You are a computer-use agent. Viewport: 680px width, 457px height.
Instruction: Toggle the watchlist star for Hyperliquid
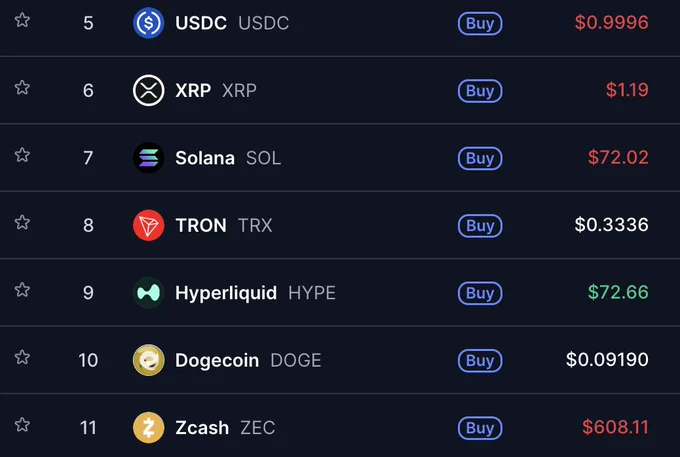tap(22, 290)
